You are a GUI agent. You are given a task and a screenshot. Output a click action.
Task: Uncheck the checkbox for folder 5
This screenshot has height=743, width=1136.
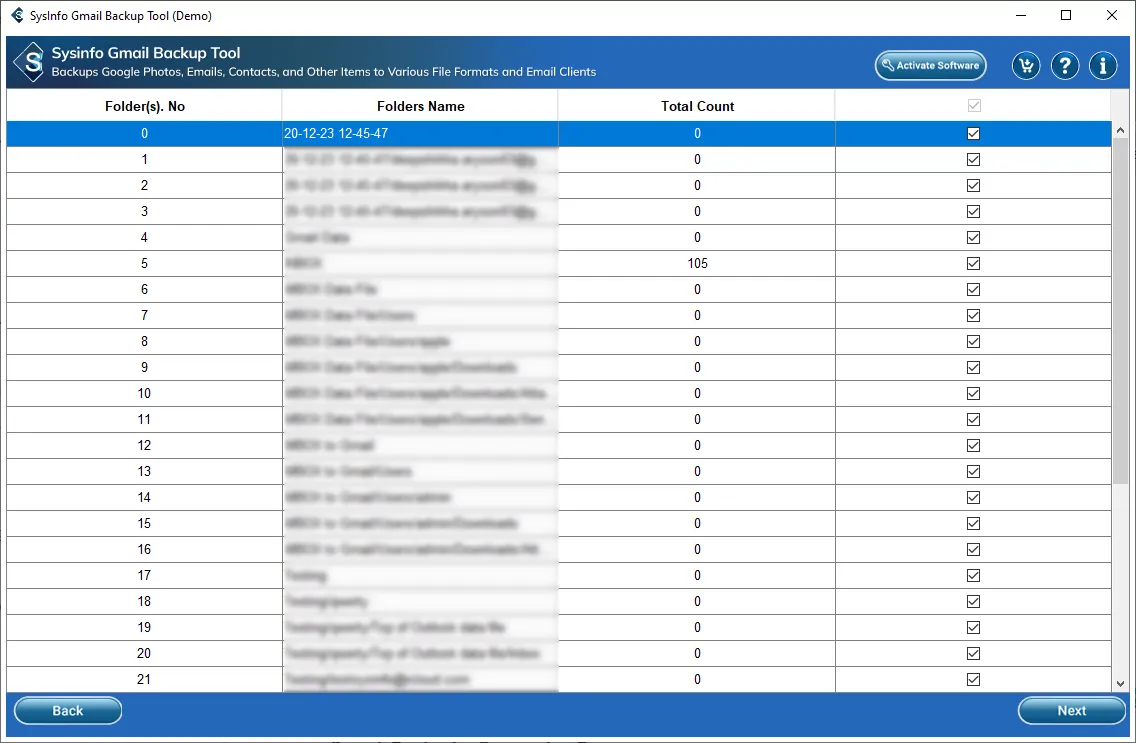(974, 264)
